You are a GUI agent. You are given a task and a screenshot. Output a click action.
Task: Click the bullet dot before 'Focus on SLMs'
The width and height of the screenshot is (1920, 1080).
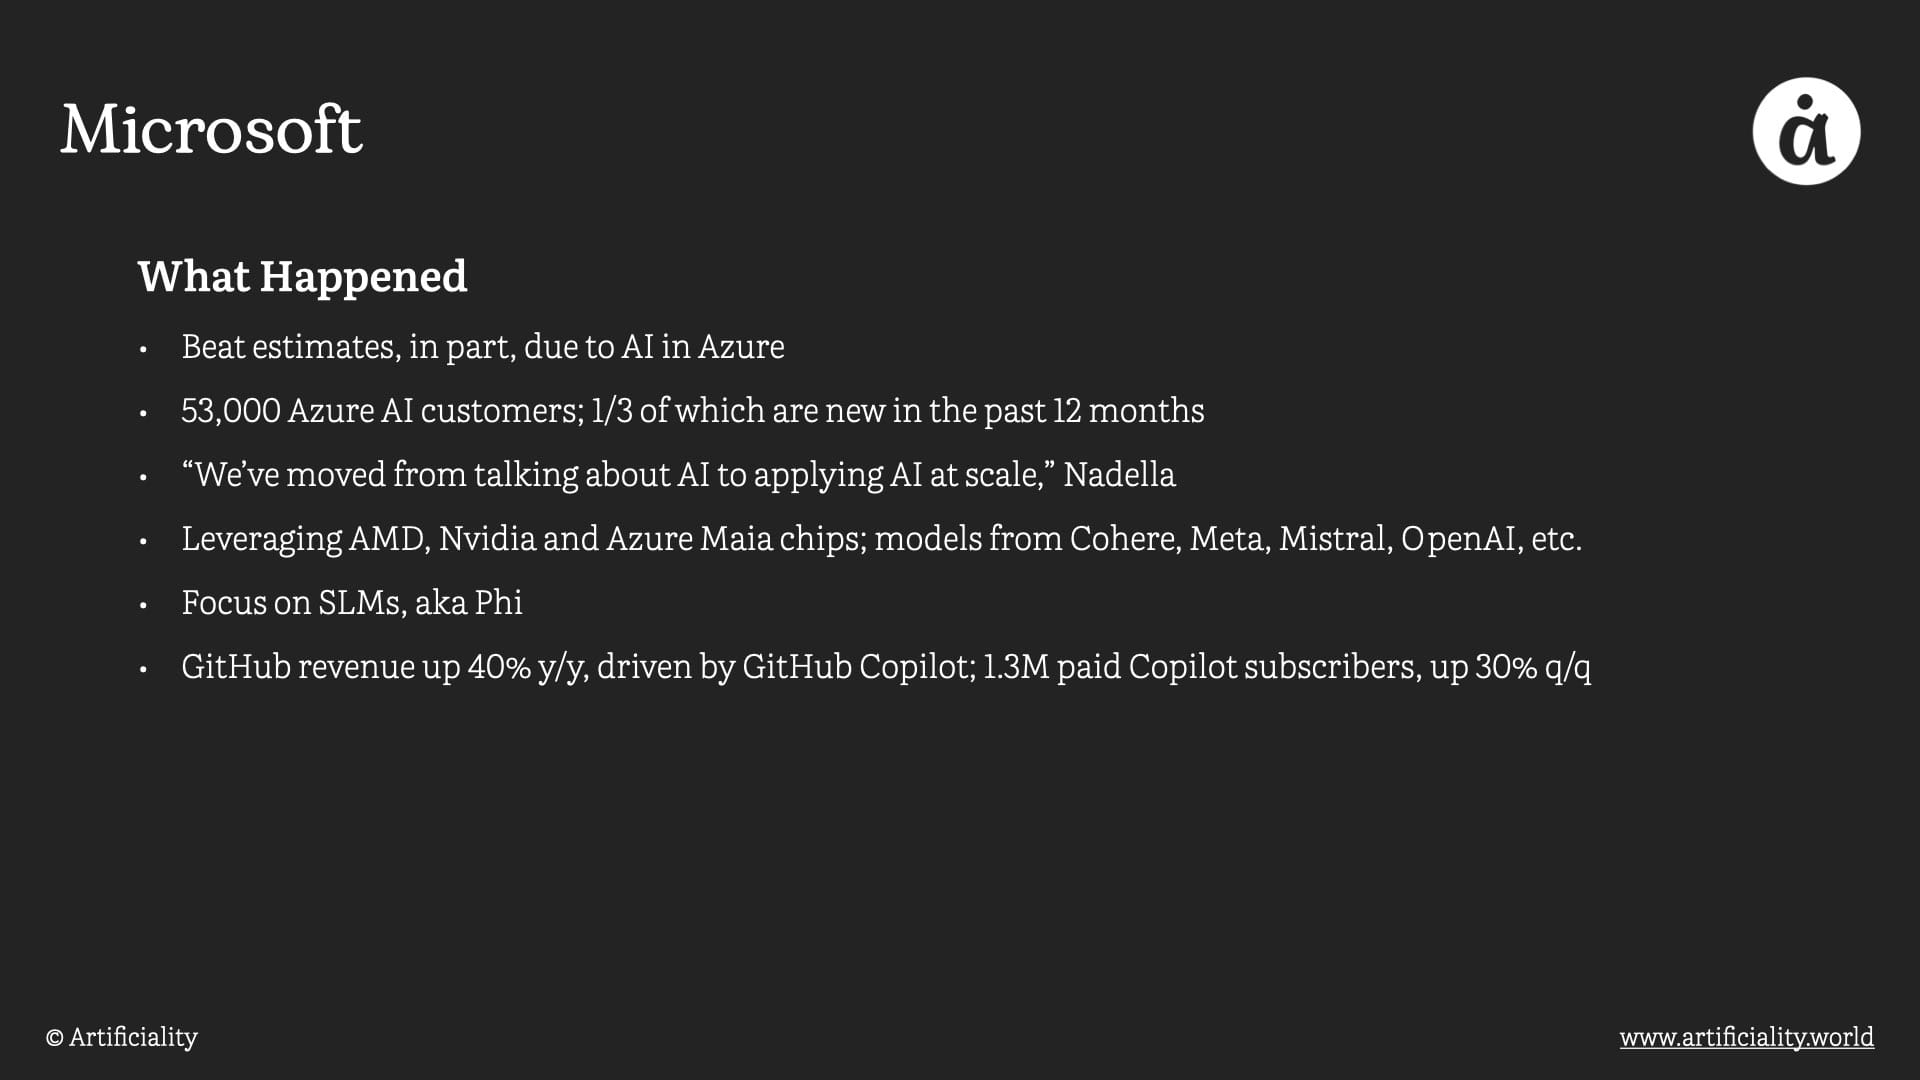tap(144, 606)
